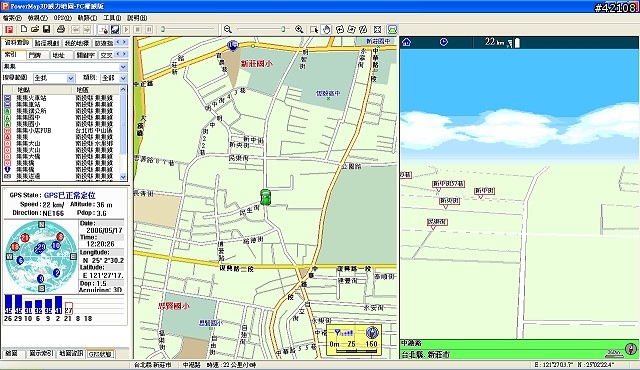640x370 pixels.
Task: Zoom in using the magnifier plus icon
Action: (x=299, y=29)
